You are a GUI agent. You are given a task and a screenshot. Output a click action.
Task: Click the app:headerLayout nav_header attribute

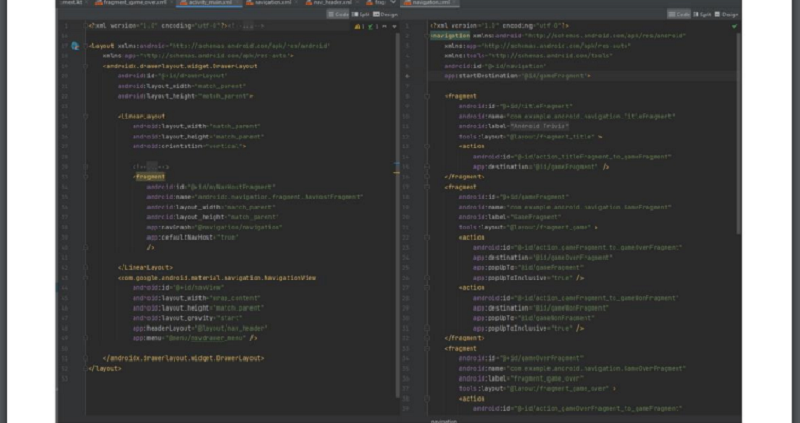[x=200, y=329]
